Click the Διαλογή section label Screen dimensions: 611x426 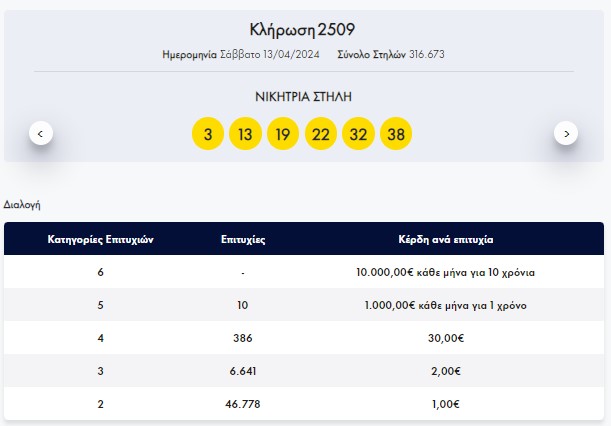tap(22, 204)
